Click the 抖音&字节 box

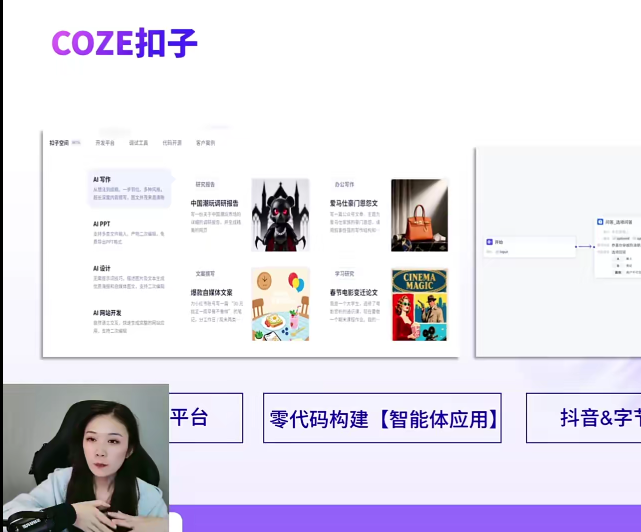coord(584,418)
